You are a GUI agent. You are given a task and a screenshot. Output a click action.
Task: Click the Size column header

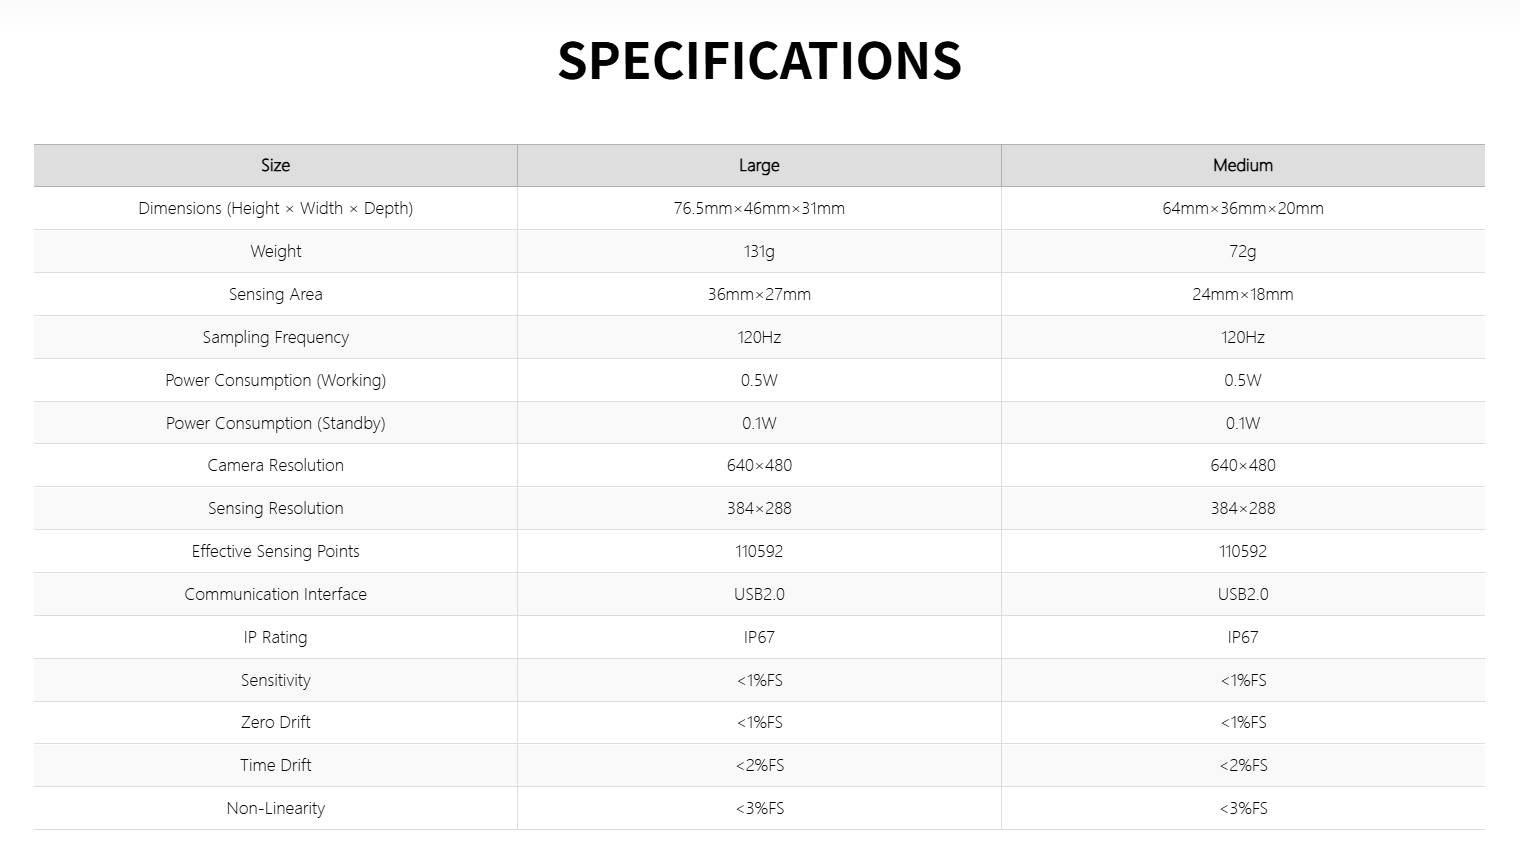pos(275,165)
